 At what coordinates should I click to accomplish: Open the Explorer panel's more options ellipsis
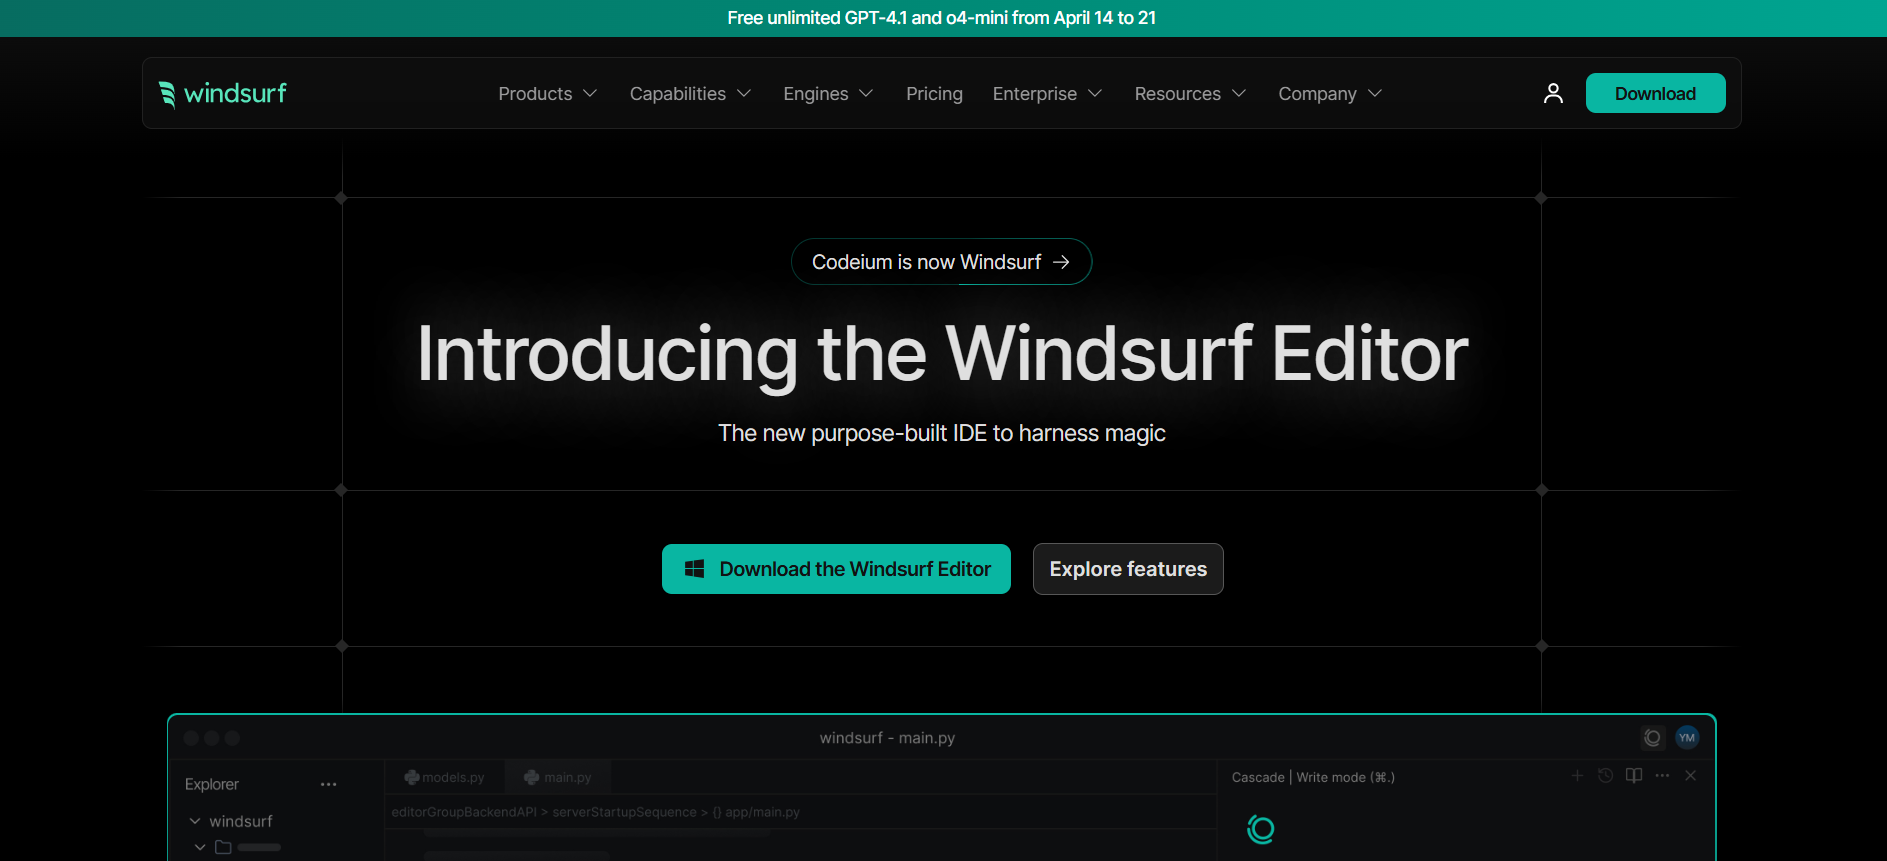coord(328,785)
